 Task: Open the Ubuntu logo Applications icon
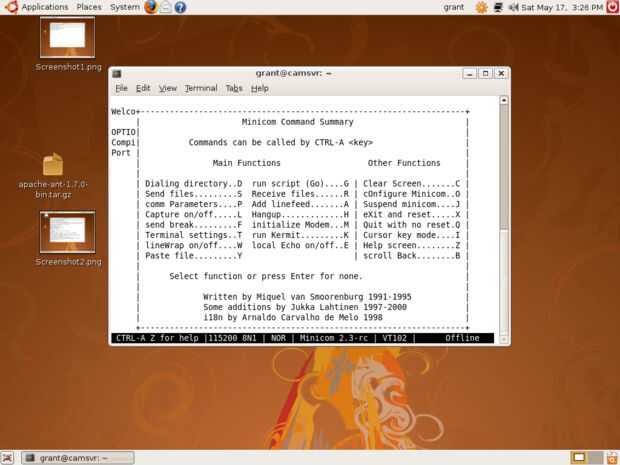pos(11,7)
